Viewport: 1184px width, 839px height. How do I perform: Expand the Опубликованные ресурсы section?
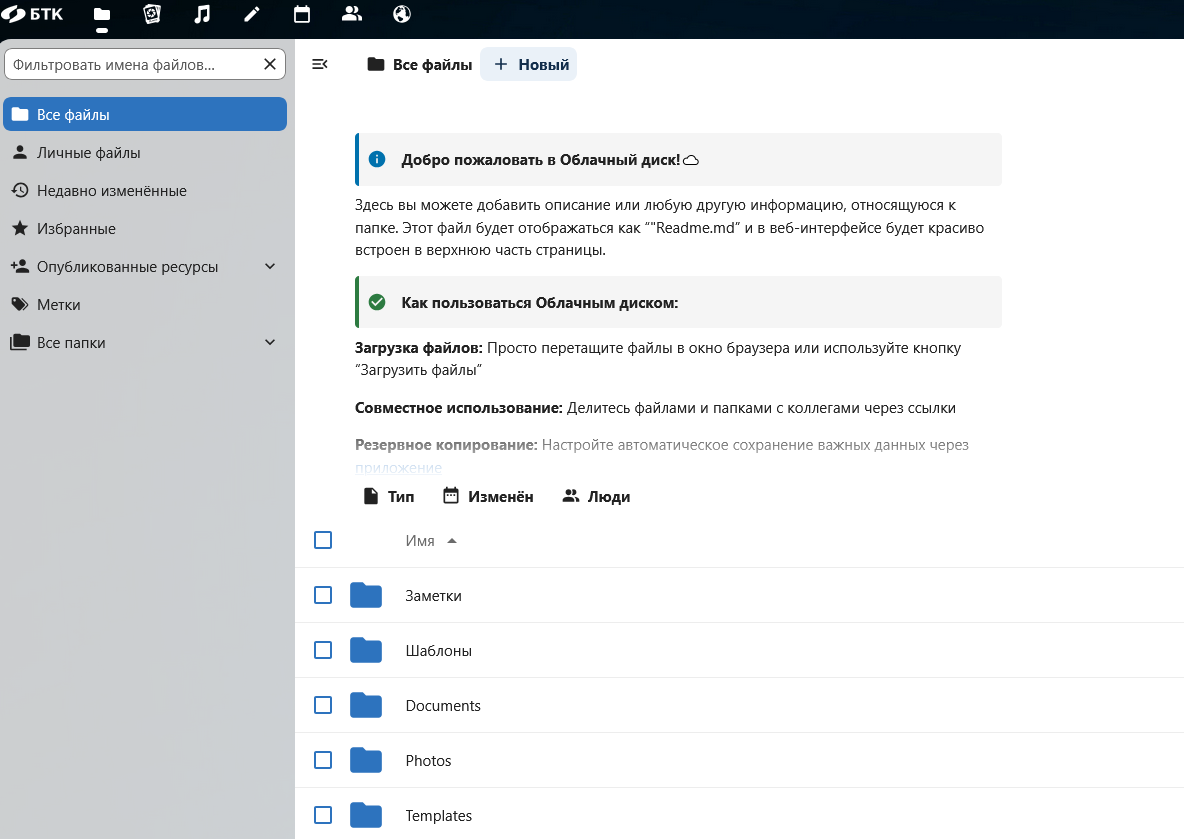coord(269,267)
